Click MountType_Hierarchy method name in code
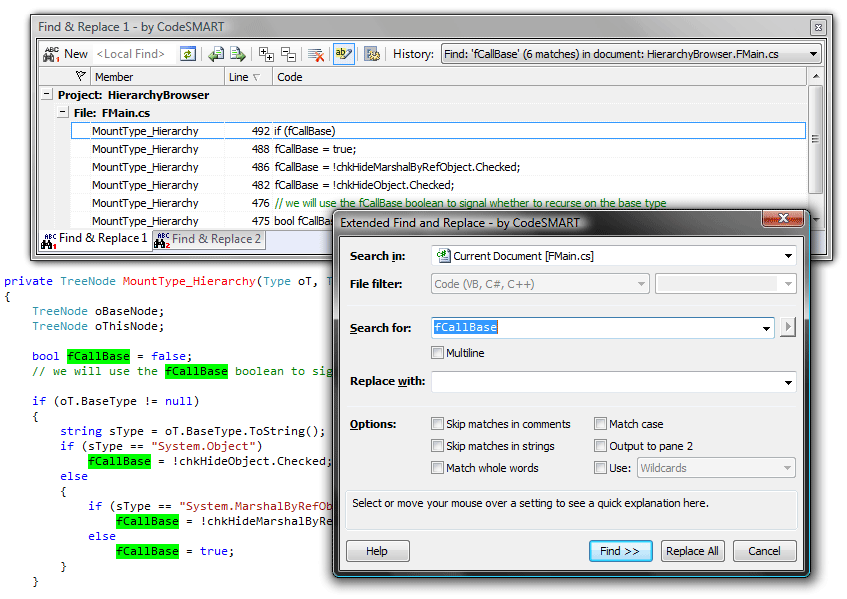The width and height of the screenshot is (847, 599). click(x=189, y=281)
